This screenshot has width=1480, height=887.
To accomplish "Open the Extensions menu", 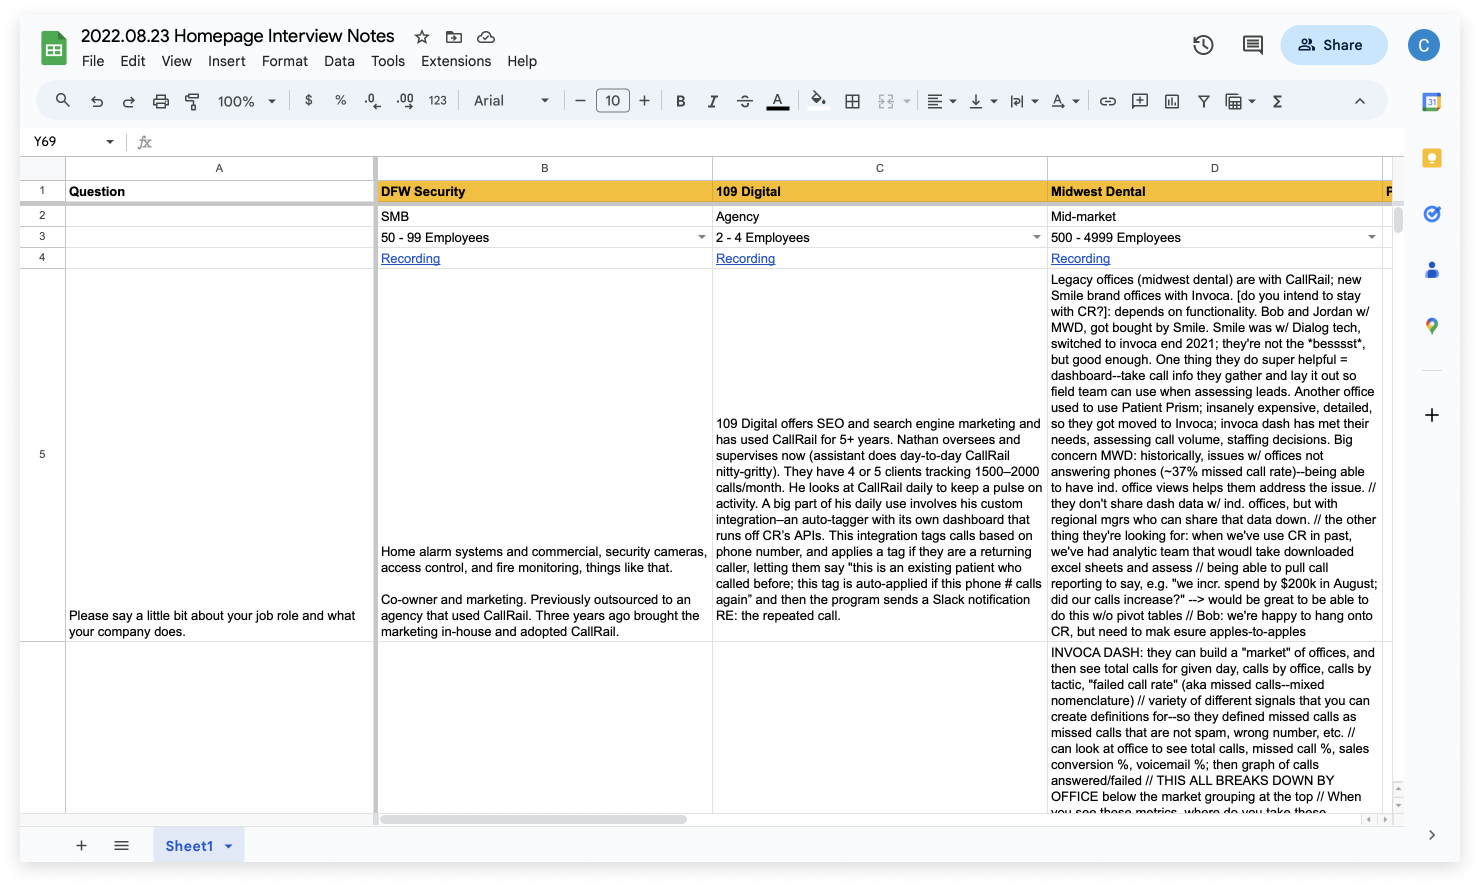I will pyautogui.click(x=456, y=61).
